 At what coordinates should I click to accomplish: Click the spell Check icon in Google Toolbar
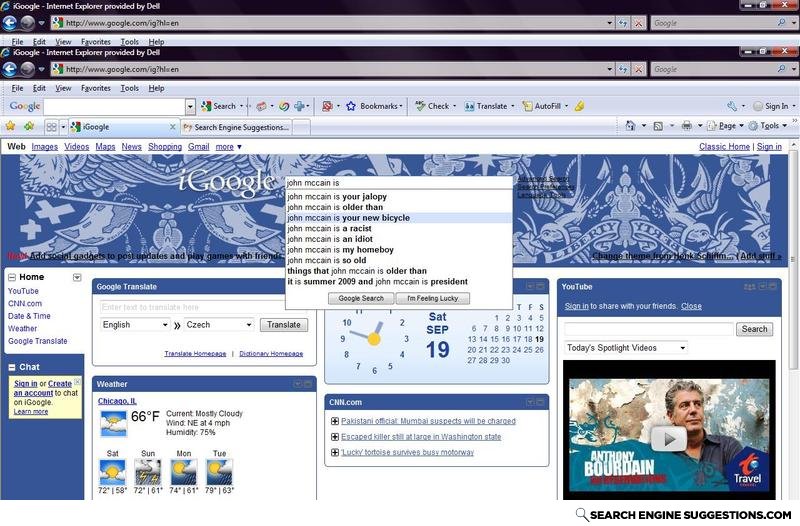click(x=420, y=106)
